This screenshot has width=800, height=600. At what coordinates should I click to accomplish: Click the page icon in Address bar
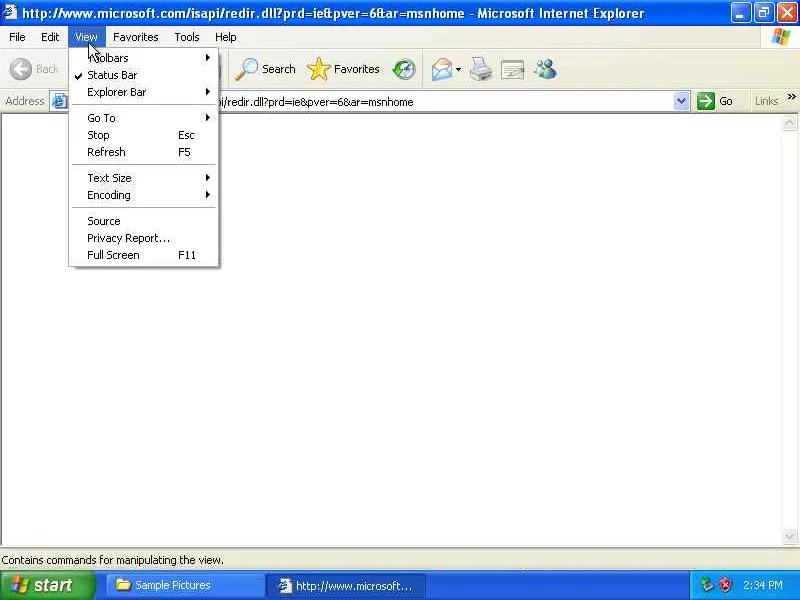[x=59, y=101]
